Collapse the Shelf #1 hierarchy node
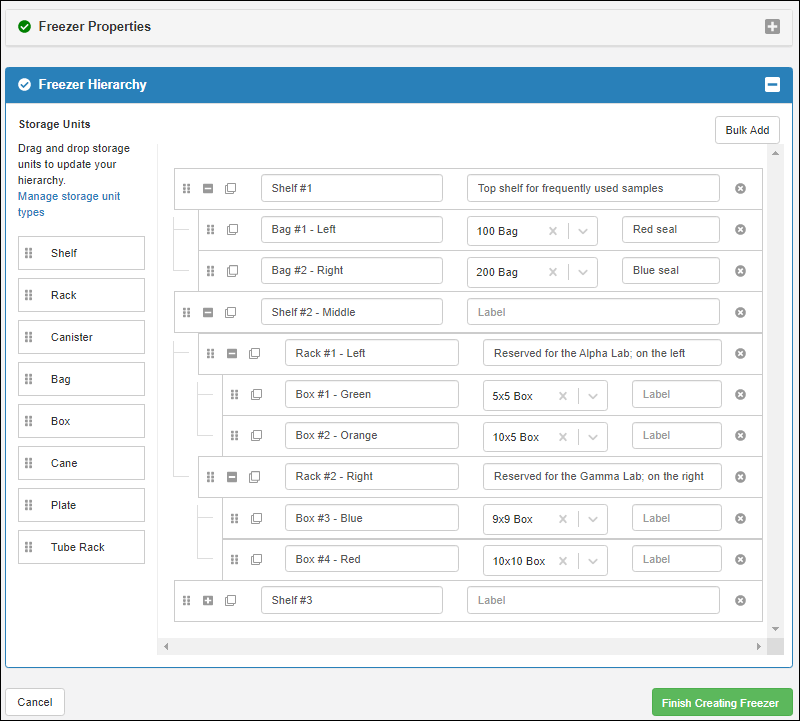The width and height of the screenshot is (800, 721). click(208, 188)
